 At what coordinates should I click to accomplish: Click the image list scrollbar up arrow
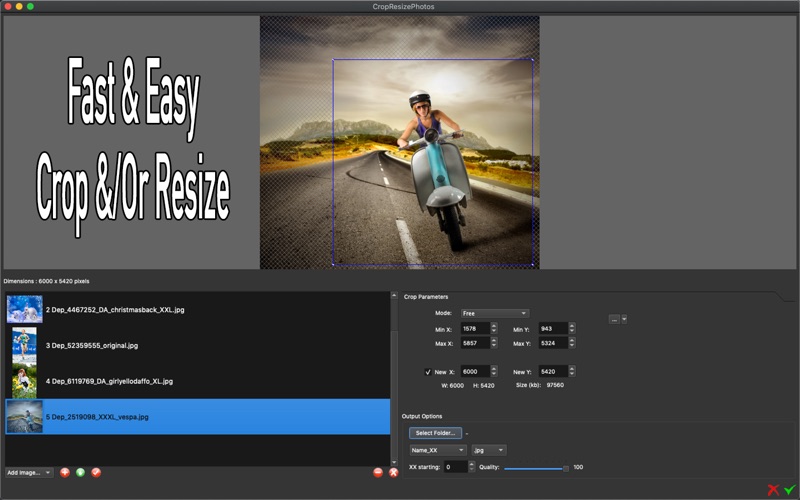394,295
